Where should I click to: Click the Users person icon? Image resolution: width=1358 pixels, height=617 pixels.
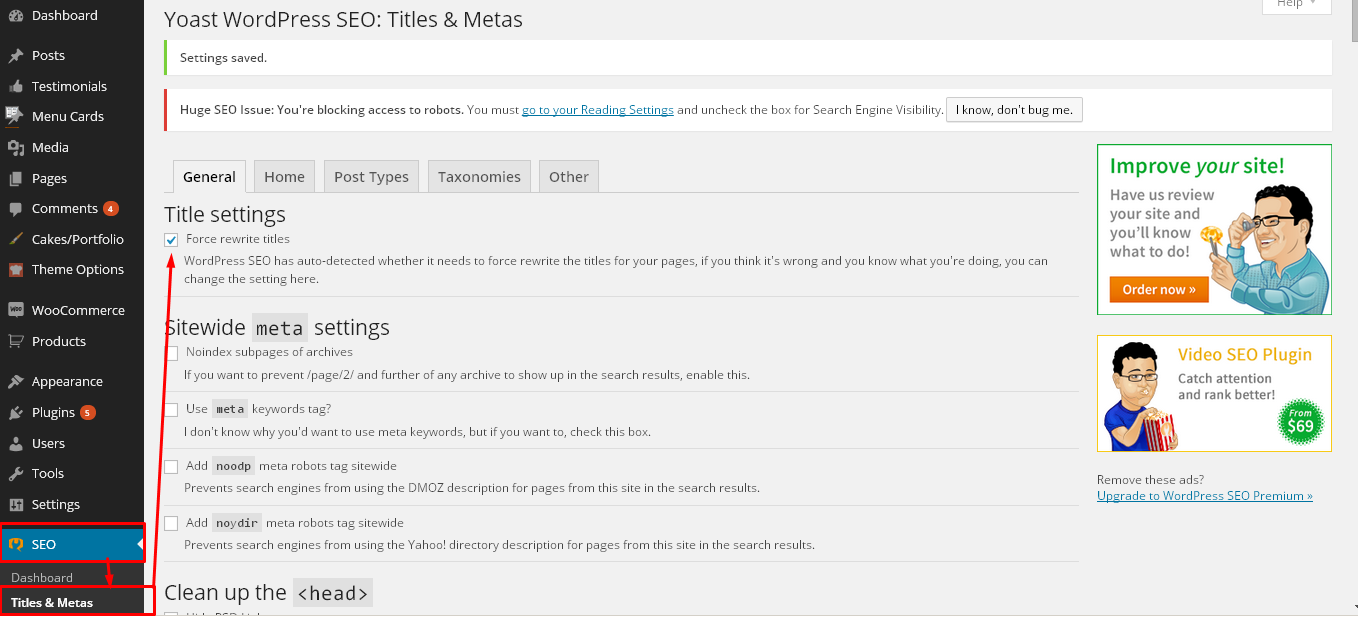[15, 444]
